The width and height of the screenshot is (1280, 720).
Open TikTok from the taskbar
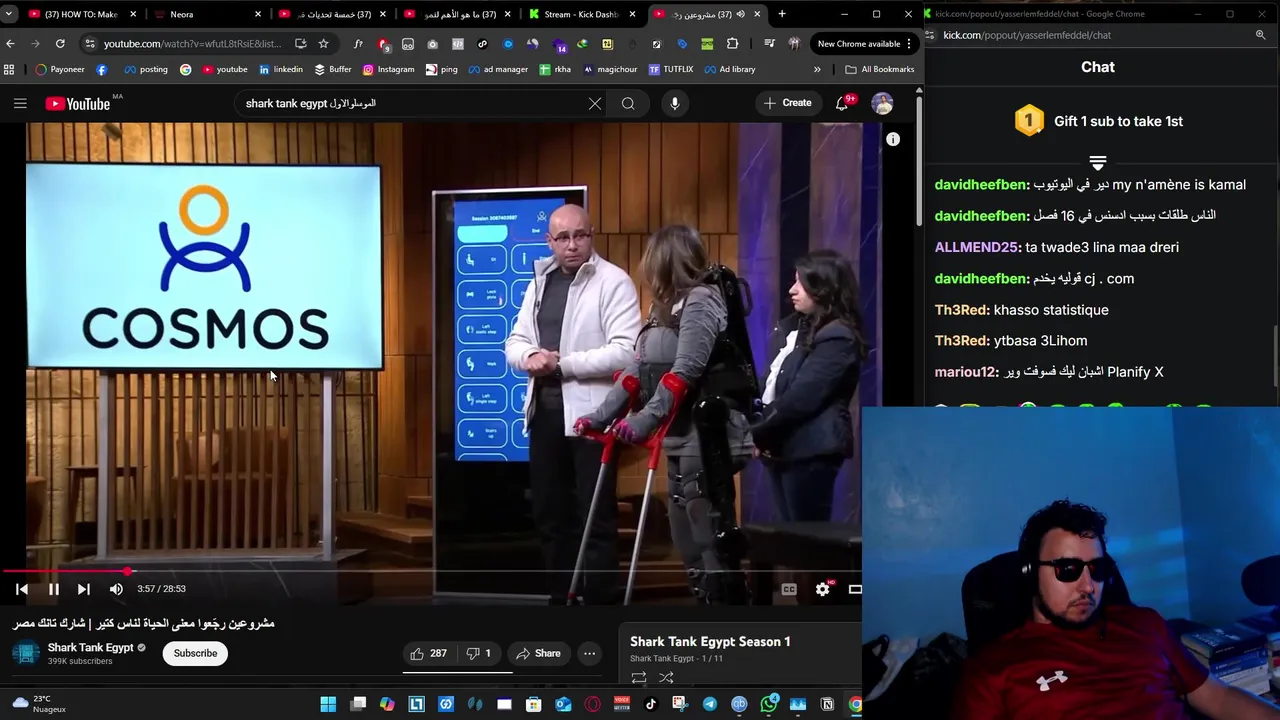pyautogui.click(x=651, y=704)
